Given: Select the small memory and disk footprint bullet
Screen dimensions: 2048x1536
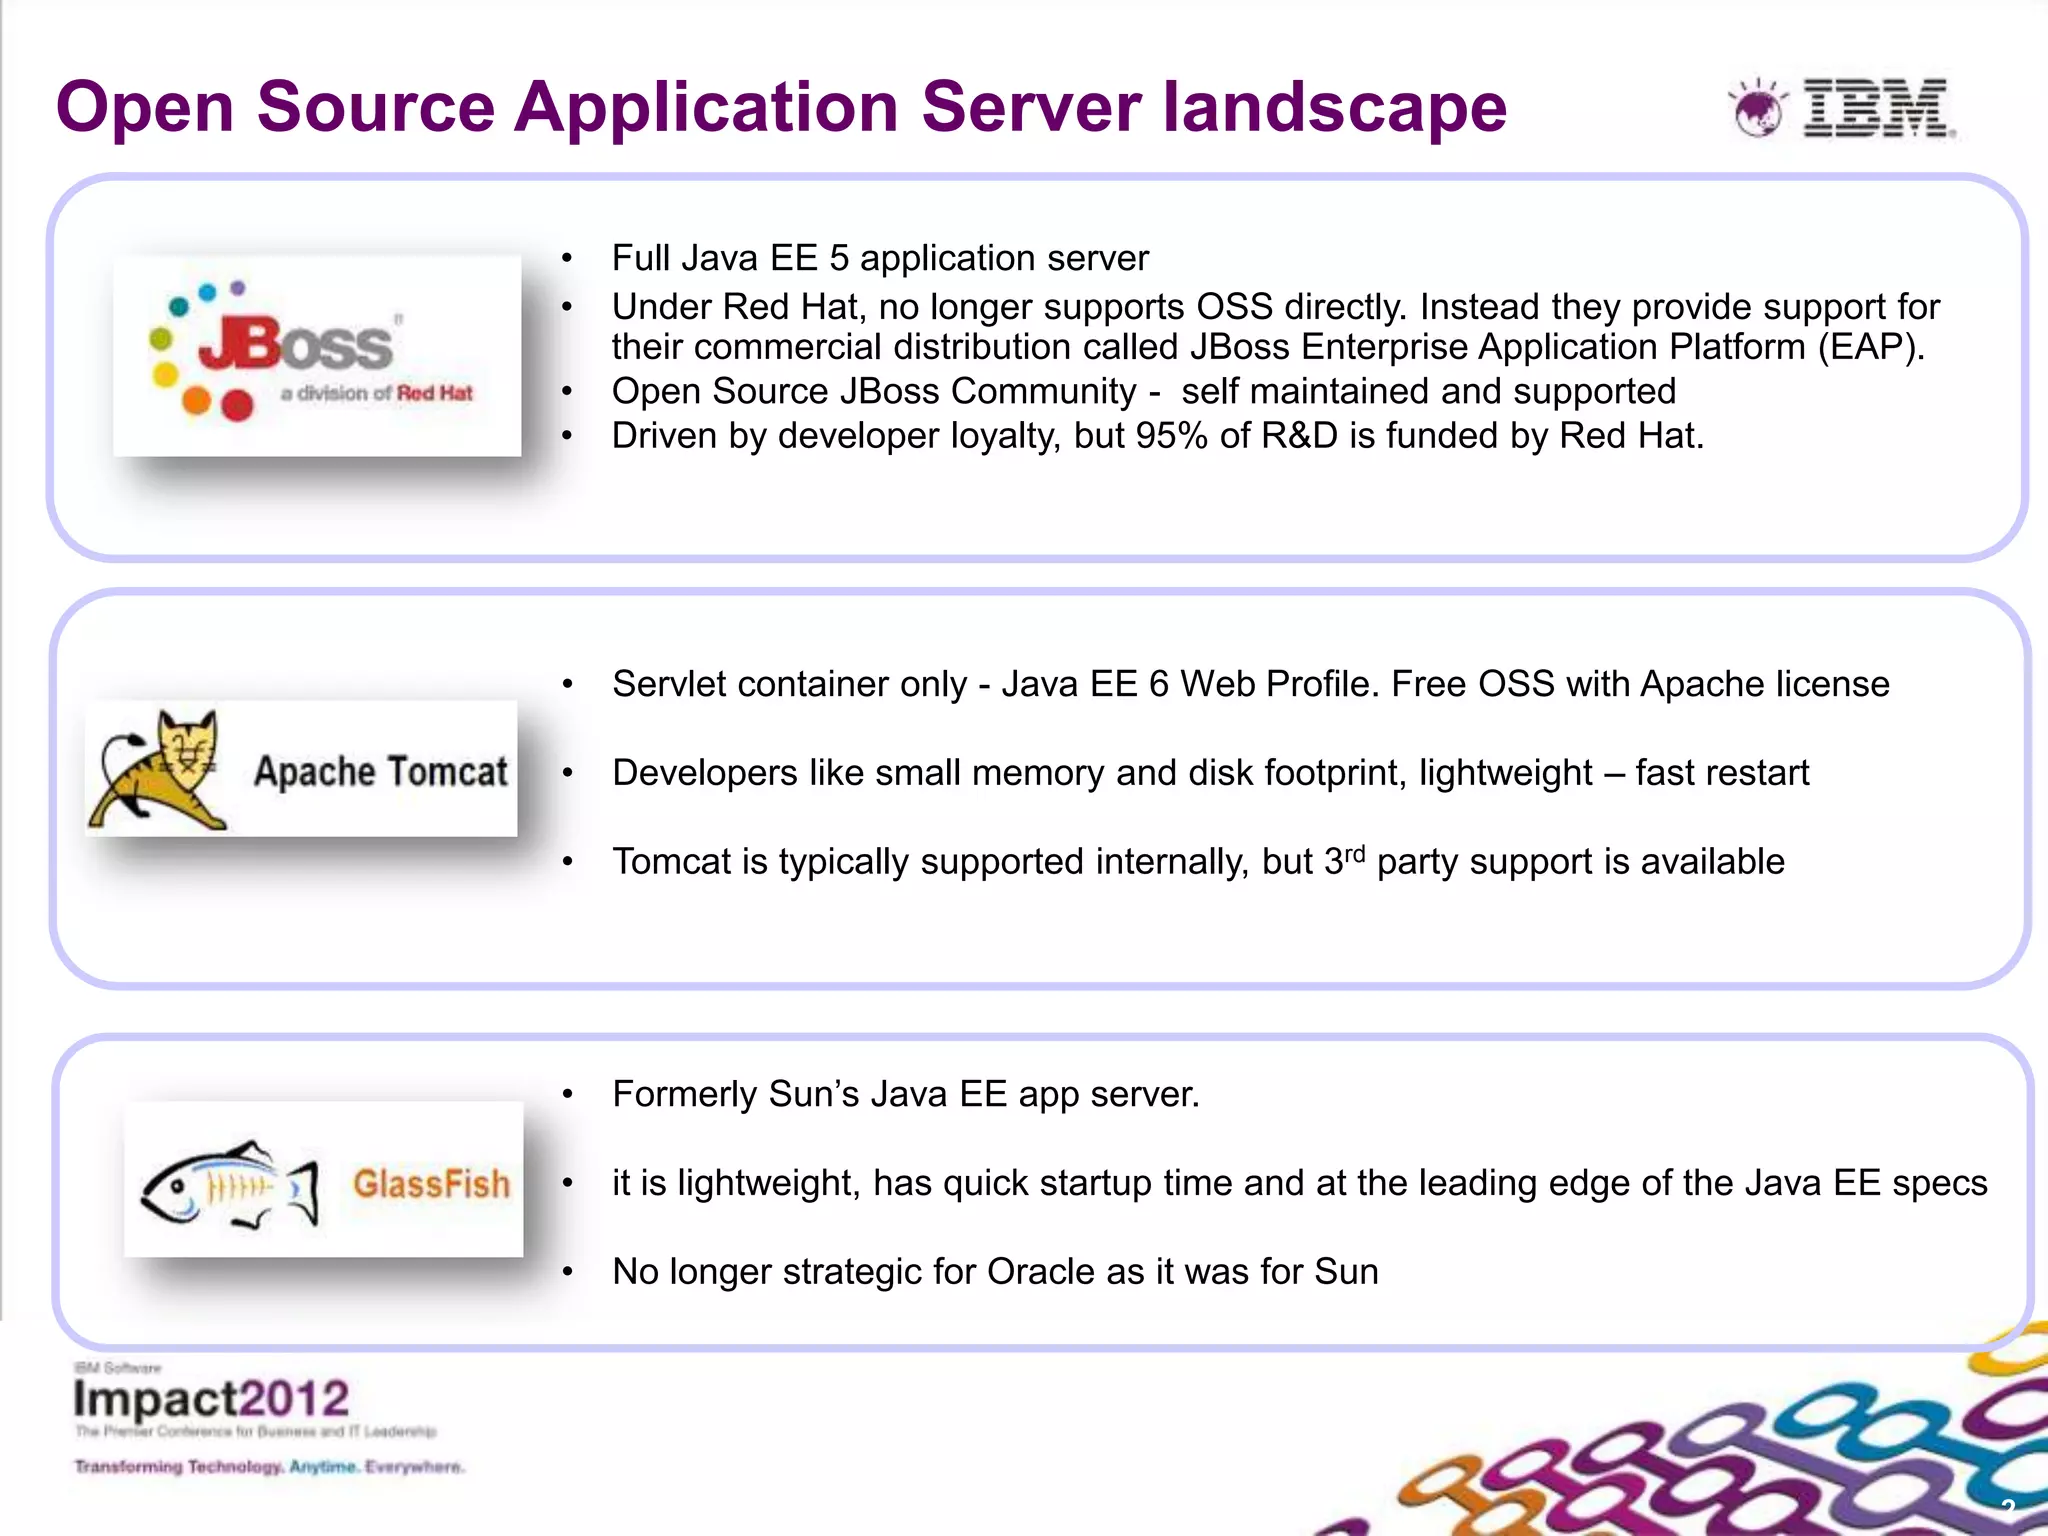Looking at the screenshot, I should coord(1210,773).
